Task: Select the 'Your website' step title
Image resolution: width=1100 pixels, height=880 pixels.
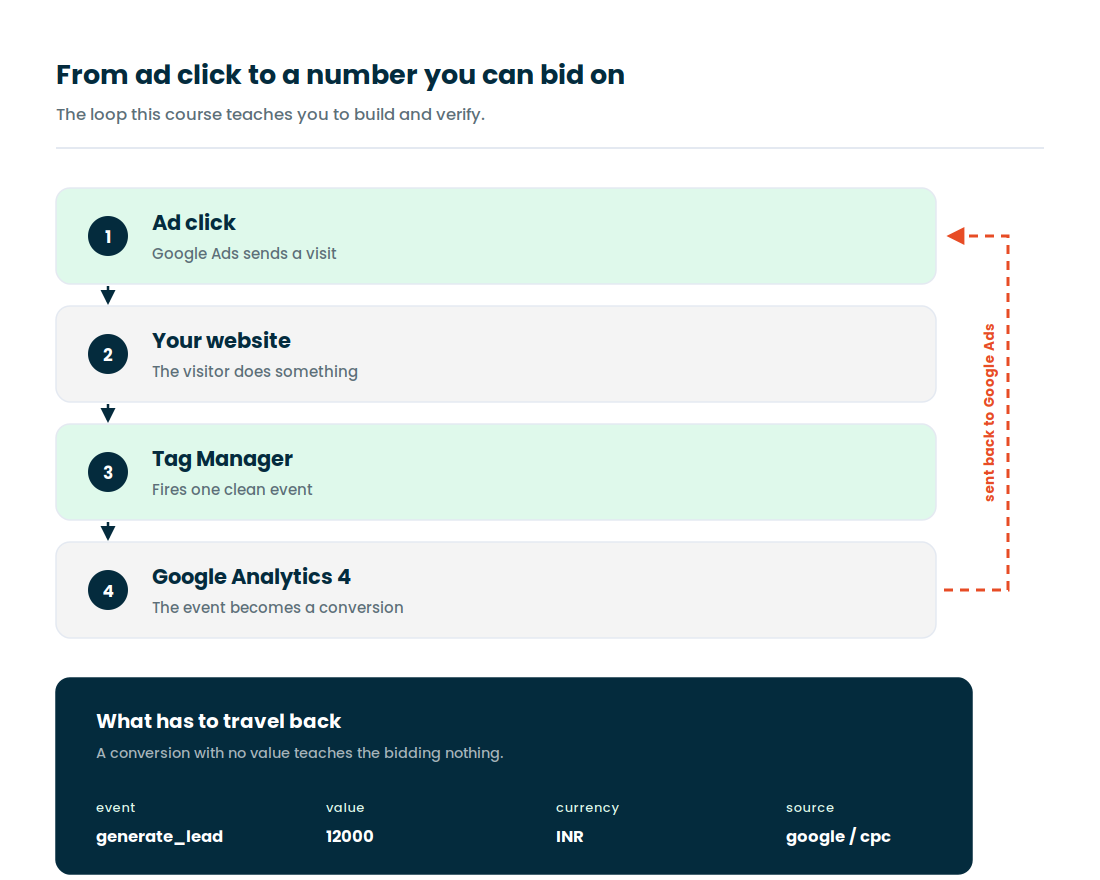Action: 221,340
